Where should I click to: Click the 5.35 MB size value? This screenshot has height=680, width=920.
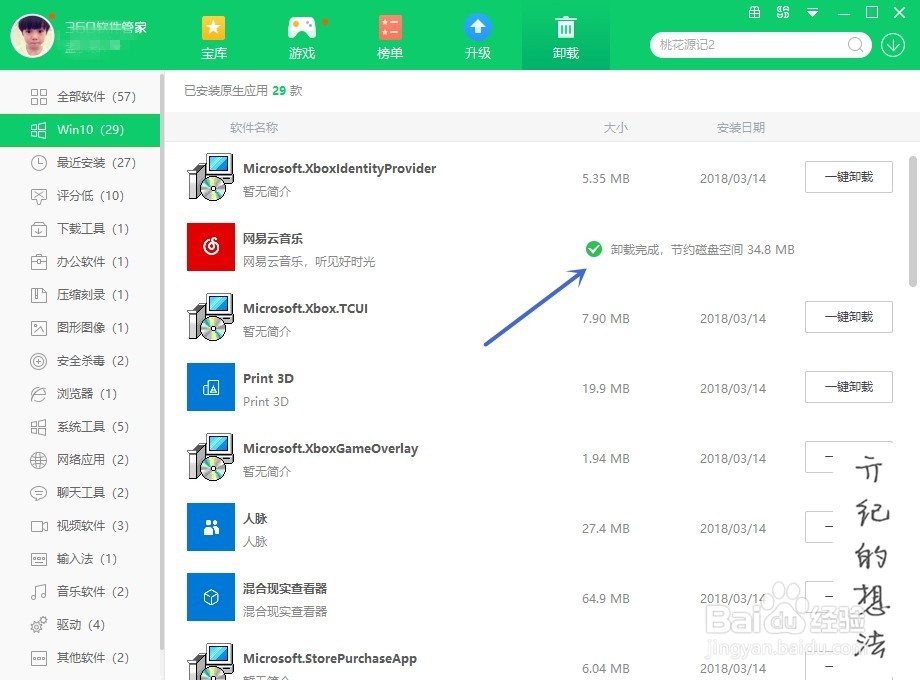pyautogui.click(x=606, y=178)
